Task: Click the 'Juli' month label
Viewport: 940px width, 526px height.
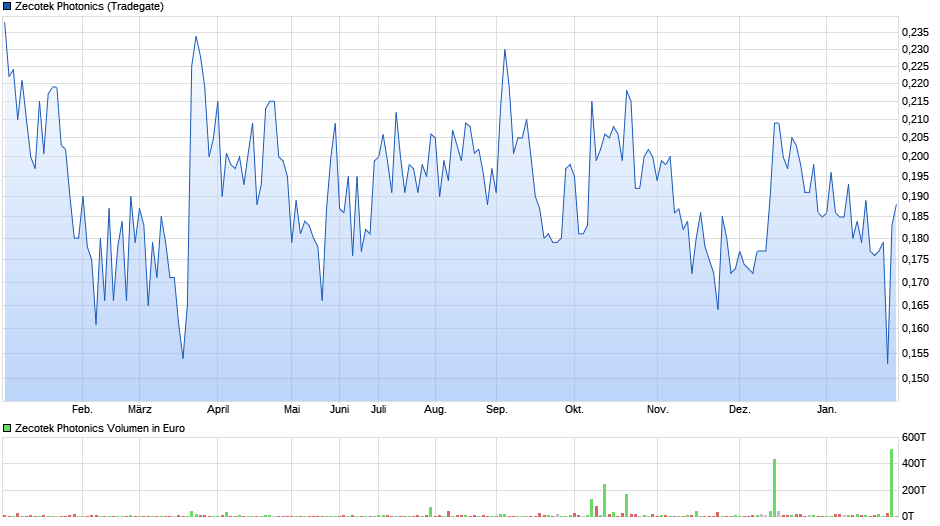Action: click(x=378, y=410)
